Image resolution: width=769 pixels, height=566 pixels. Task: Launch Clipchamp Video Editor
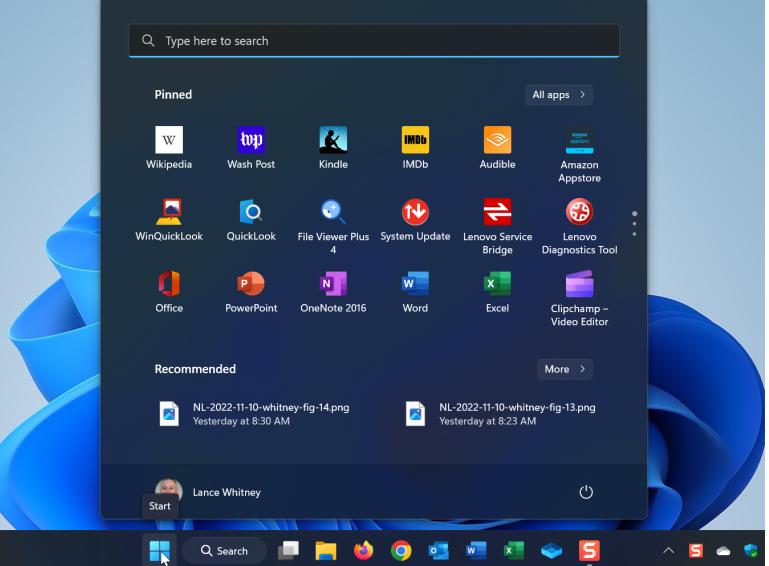coord(579,298)
